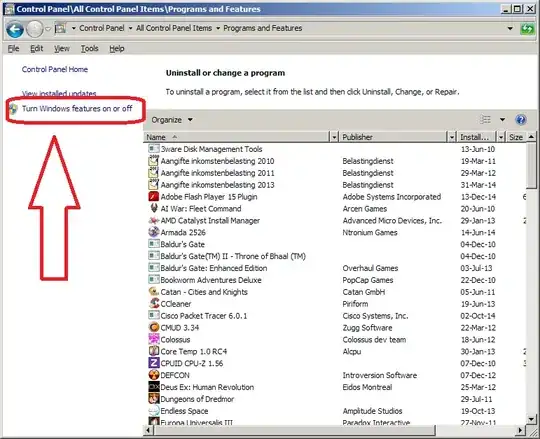This screenshot has height=439, width=540.
Task: Expand the recent pages dropdown arrow
Action: tap(48, 29)
